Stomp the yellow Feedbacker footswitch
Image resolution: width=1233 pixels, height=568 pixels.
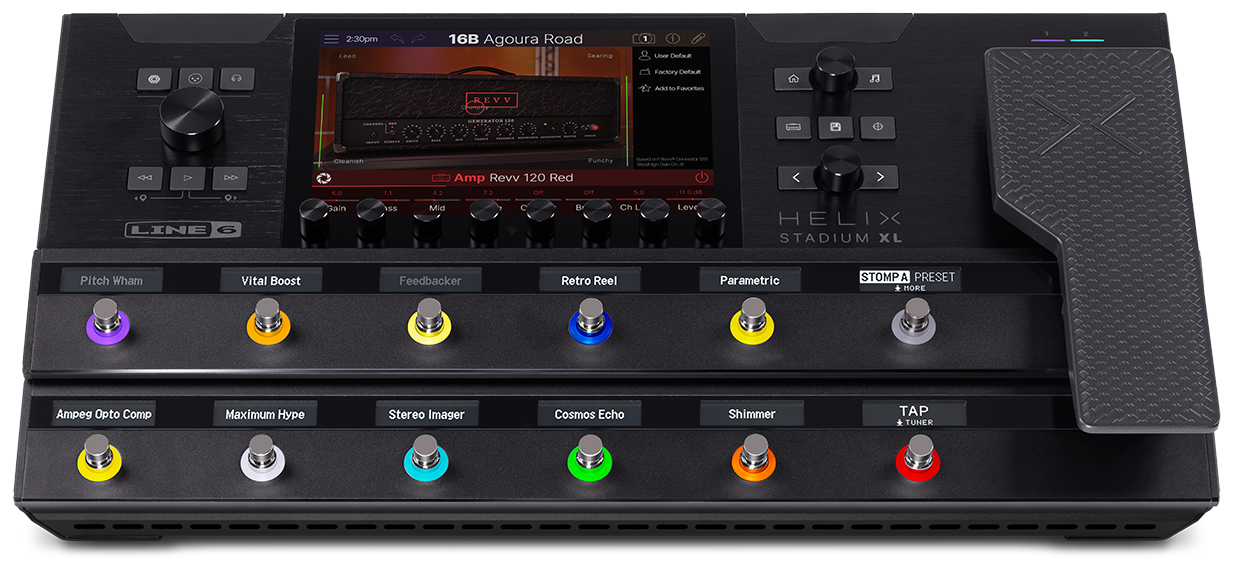[x=429, y=323]
